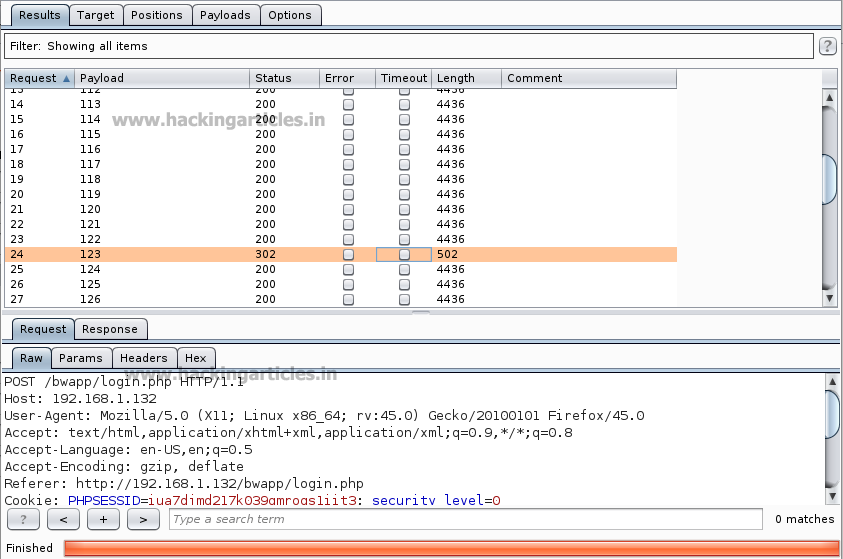
Task: Select result row with payload 122
Action: [340, 239]
